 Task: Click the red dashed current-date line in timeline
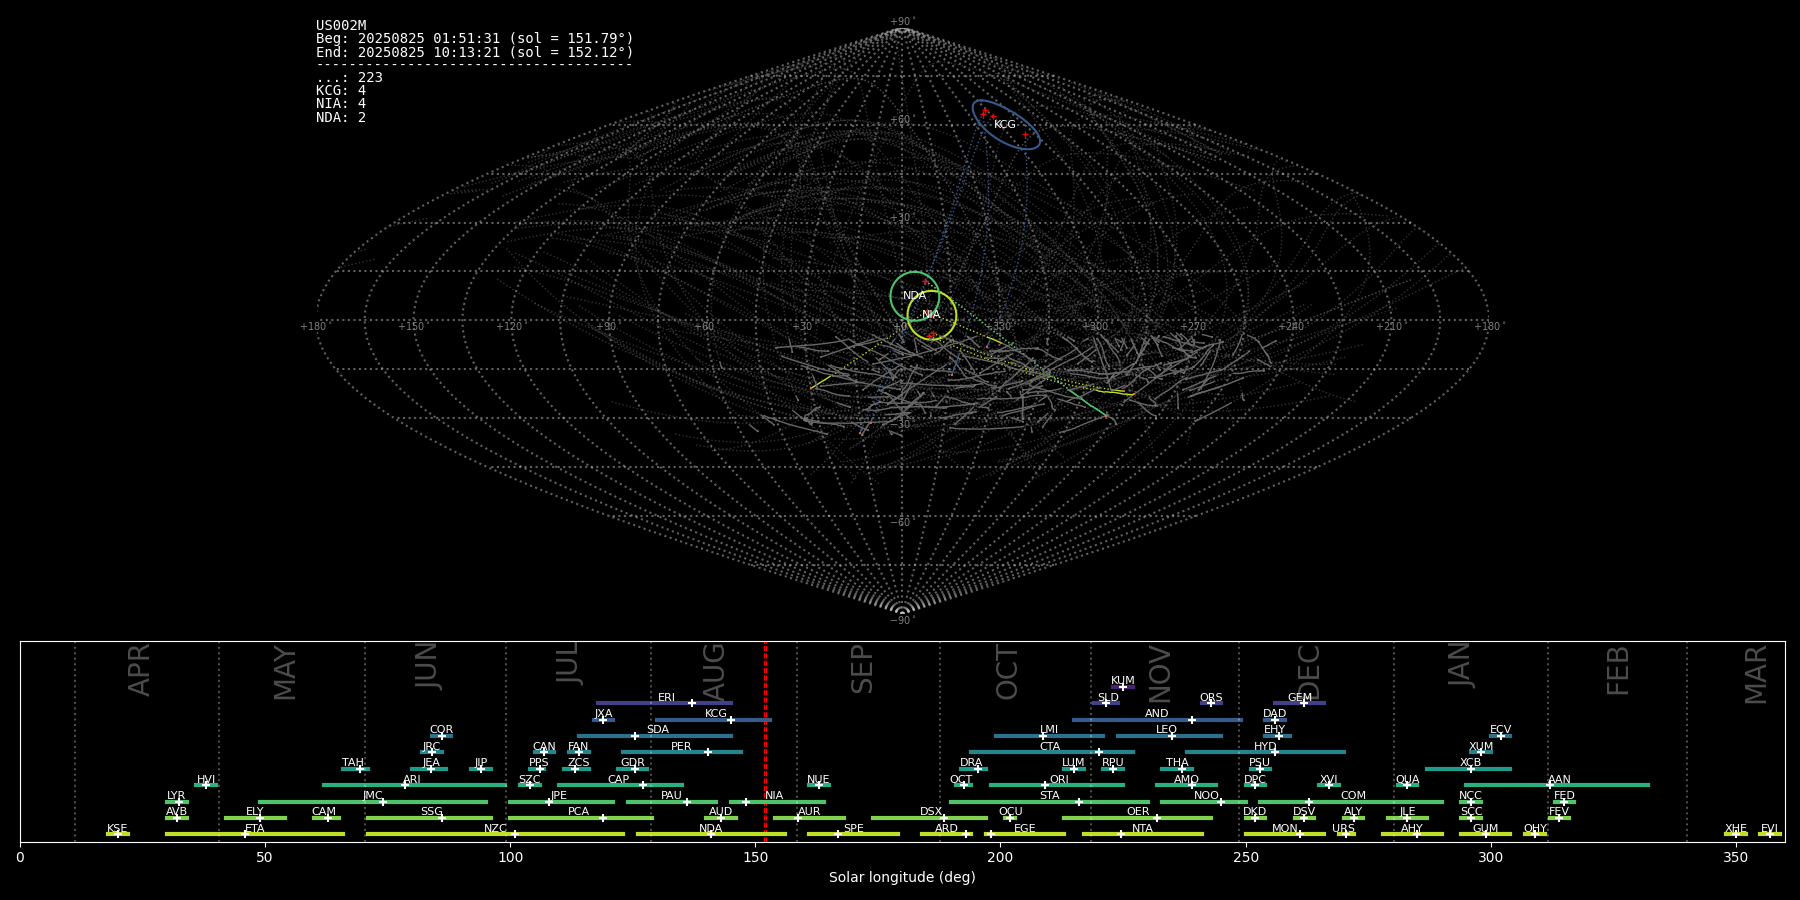click(x=765, y=742)
